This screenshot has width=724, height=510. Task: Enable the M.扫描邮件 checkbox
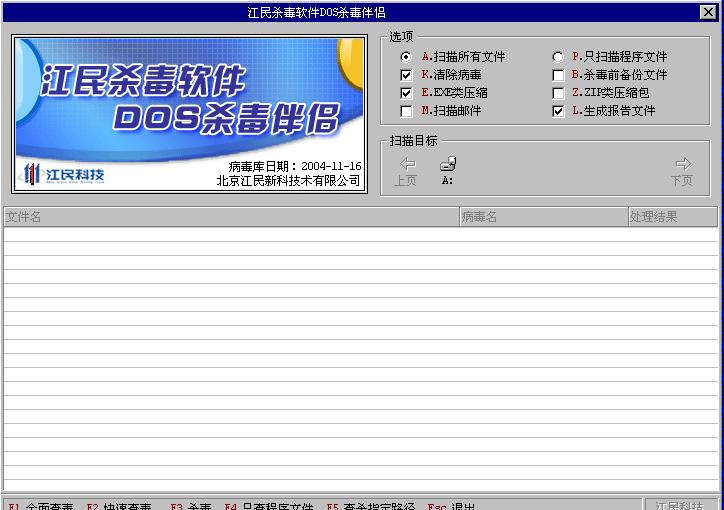[406, 111]
